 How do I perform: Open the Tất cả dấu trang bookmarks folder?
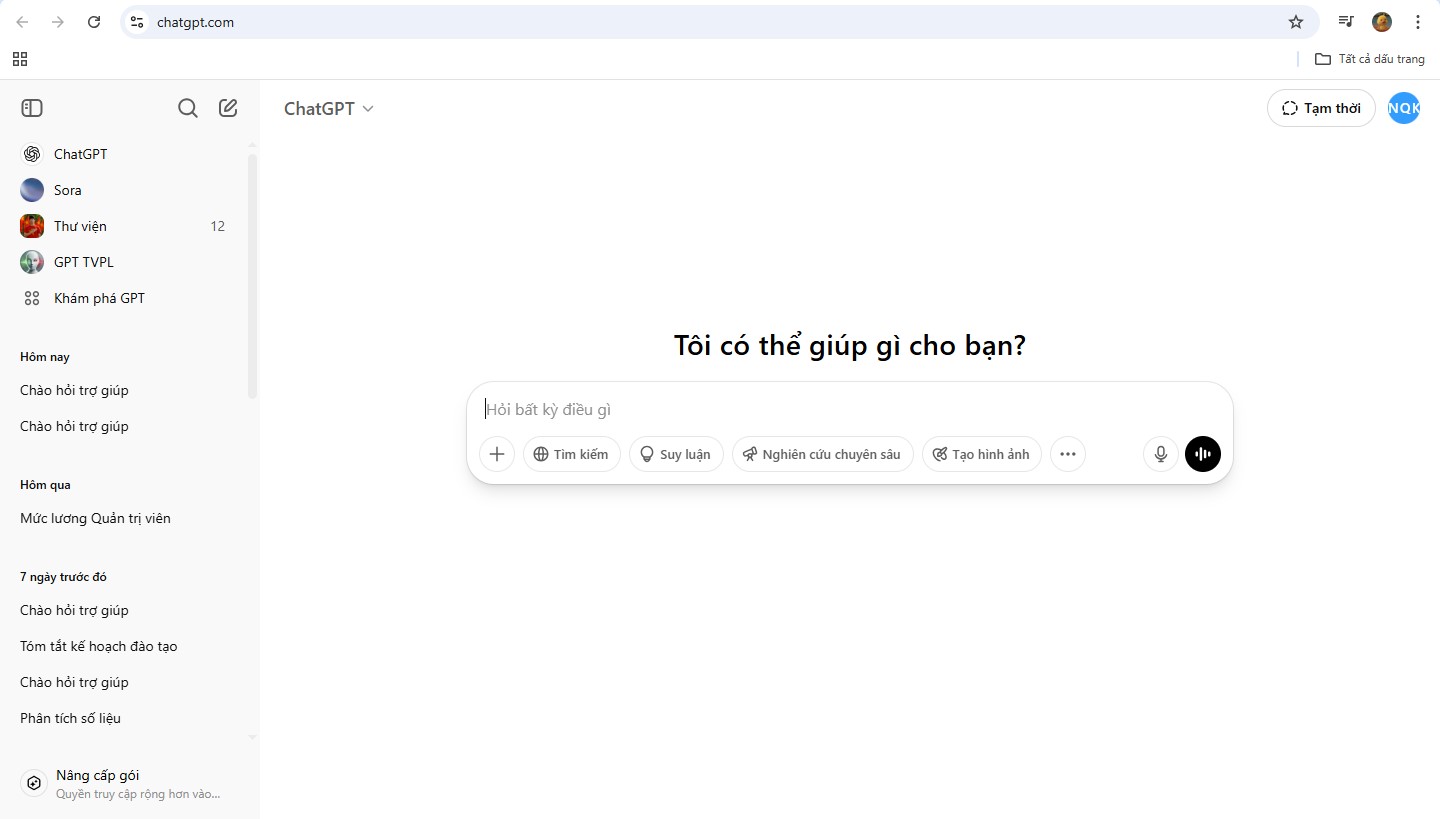[1370, 59]
